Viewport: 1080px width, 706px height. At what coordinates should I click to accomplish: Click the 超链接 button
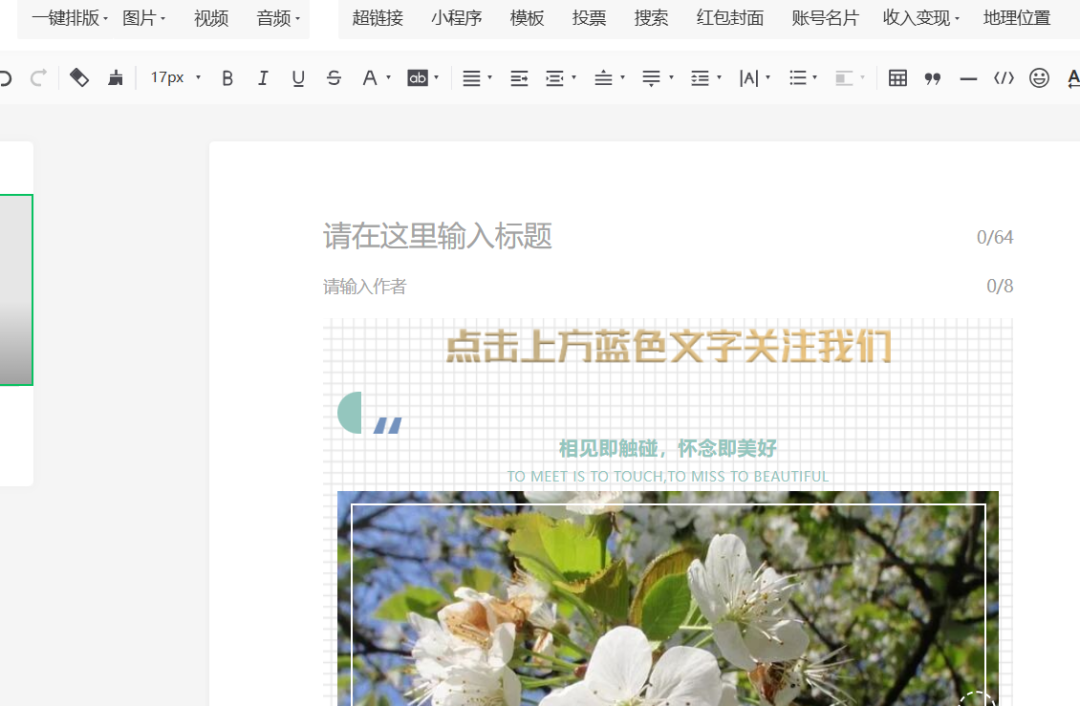coord(377,18)
